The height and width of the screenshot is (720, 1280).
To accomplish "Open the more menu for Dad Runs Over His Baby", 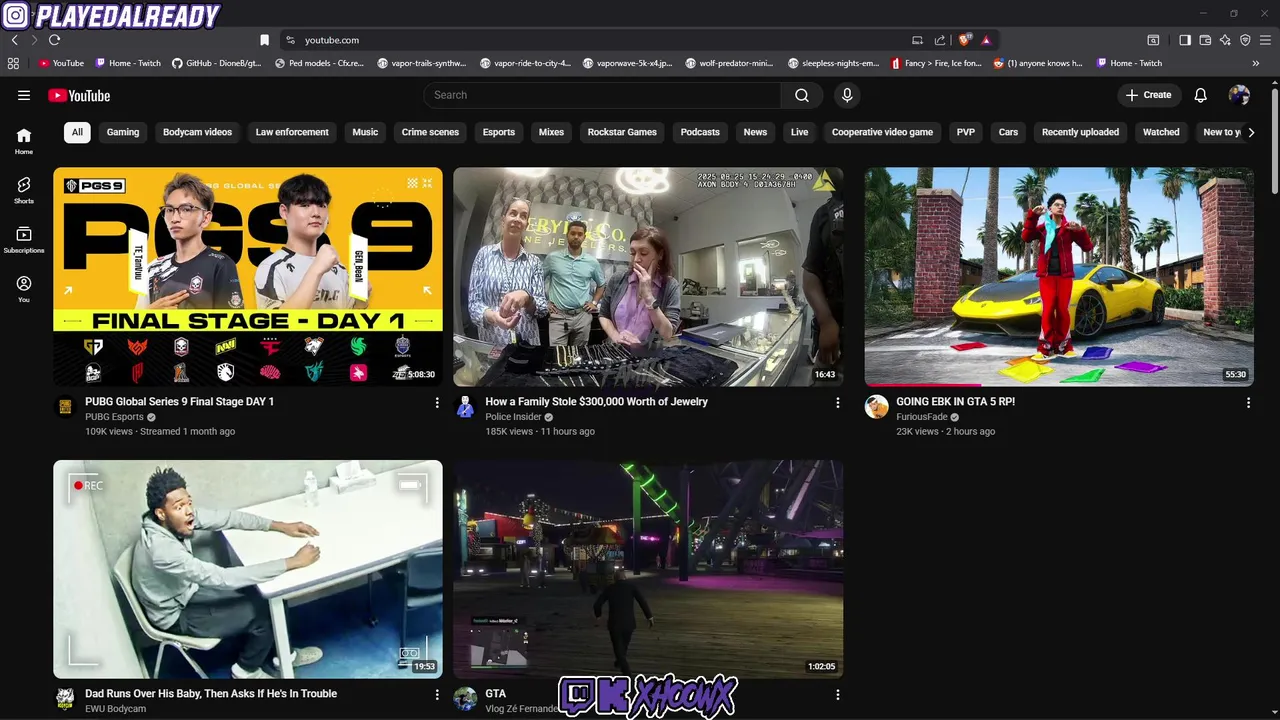I will [x=436, y=694].
